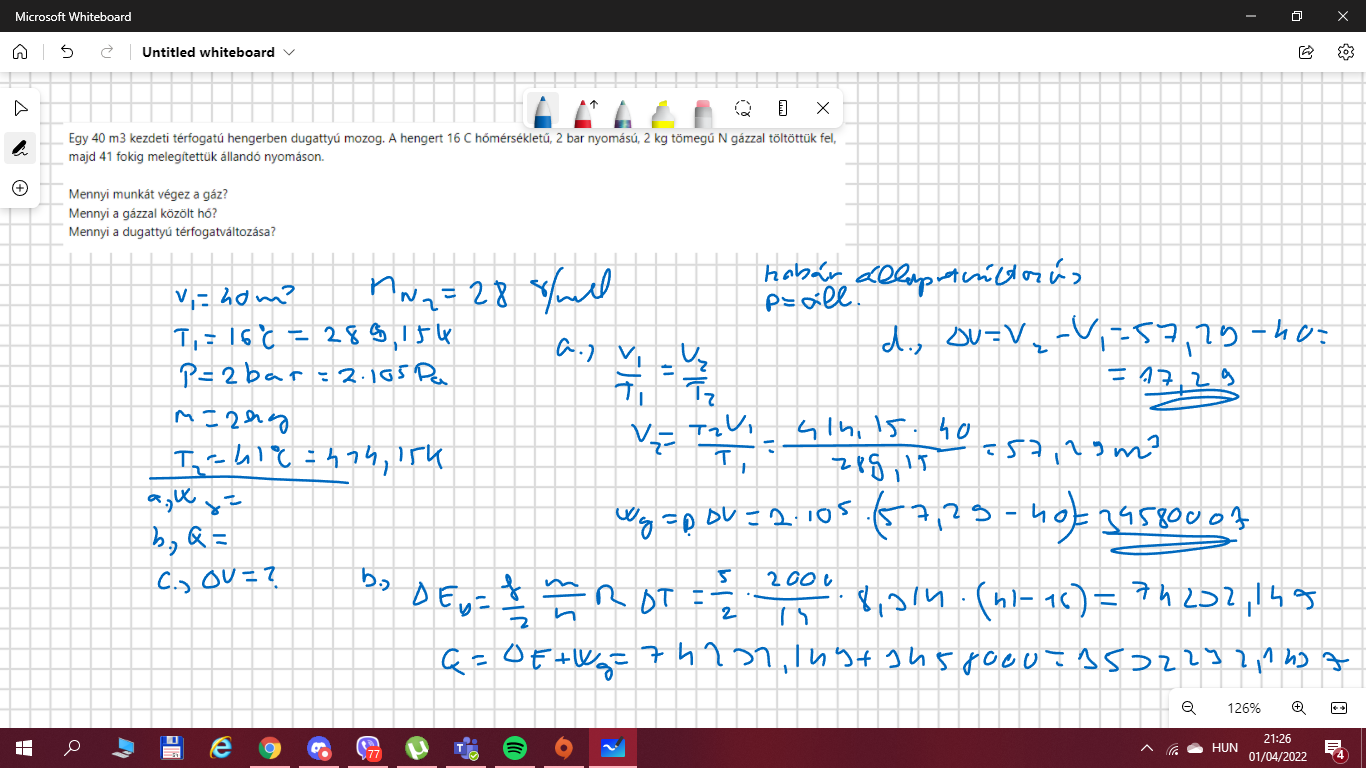Fit whiteboard content to screen
The width and height of the screenshot is (1366, 768).
pos(1339,708)
